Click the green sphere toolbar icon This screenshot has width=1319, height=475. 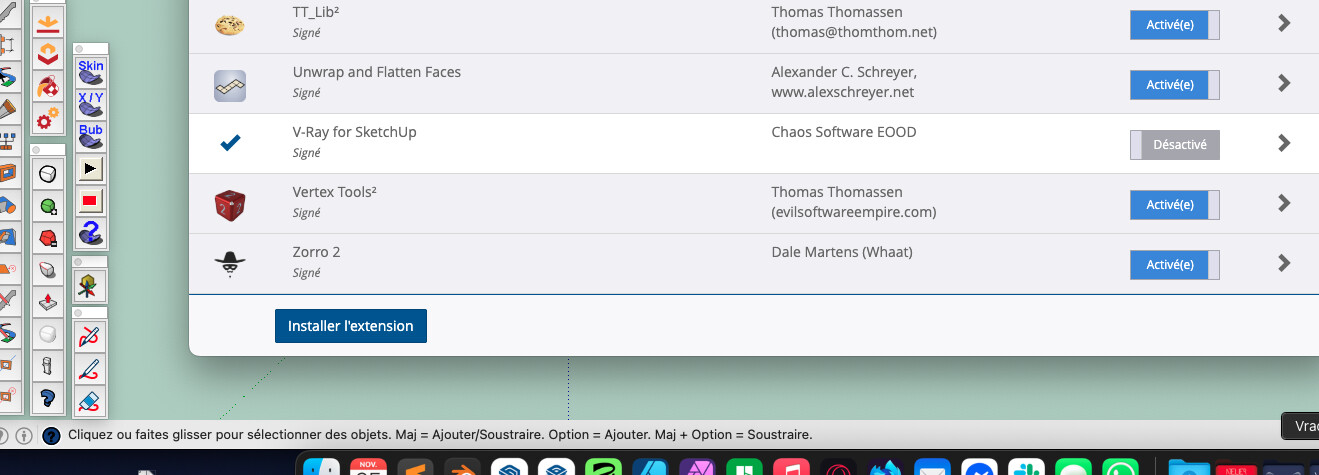tap(47, 206)
